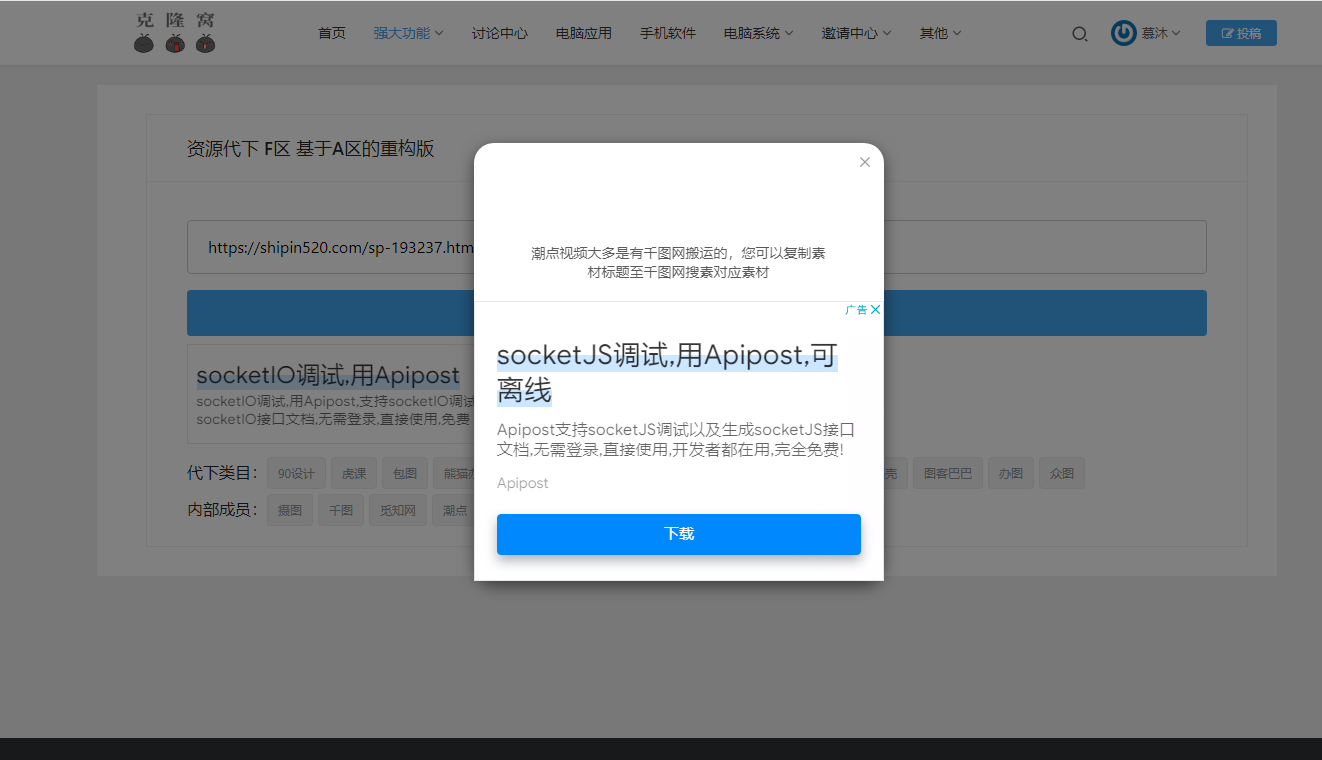Close the popup dialog with the X
Viewport: 1322px width, 760px height.
865,162
